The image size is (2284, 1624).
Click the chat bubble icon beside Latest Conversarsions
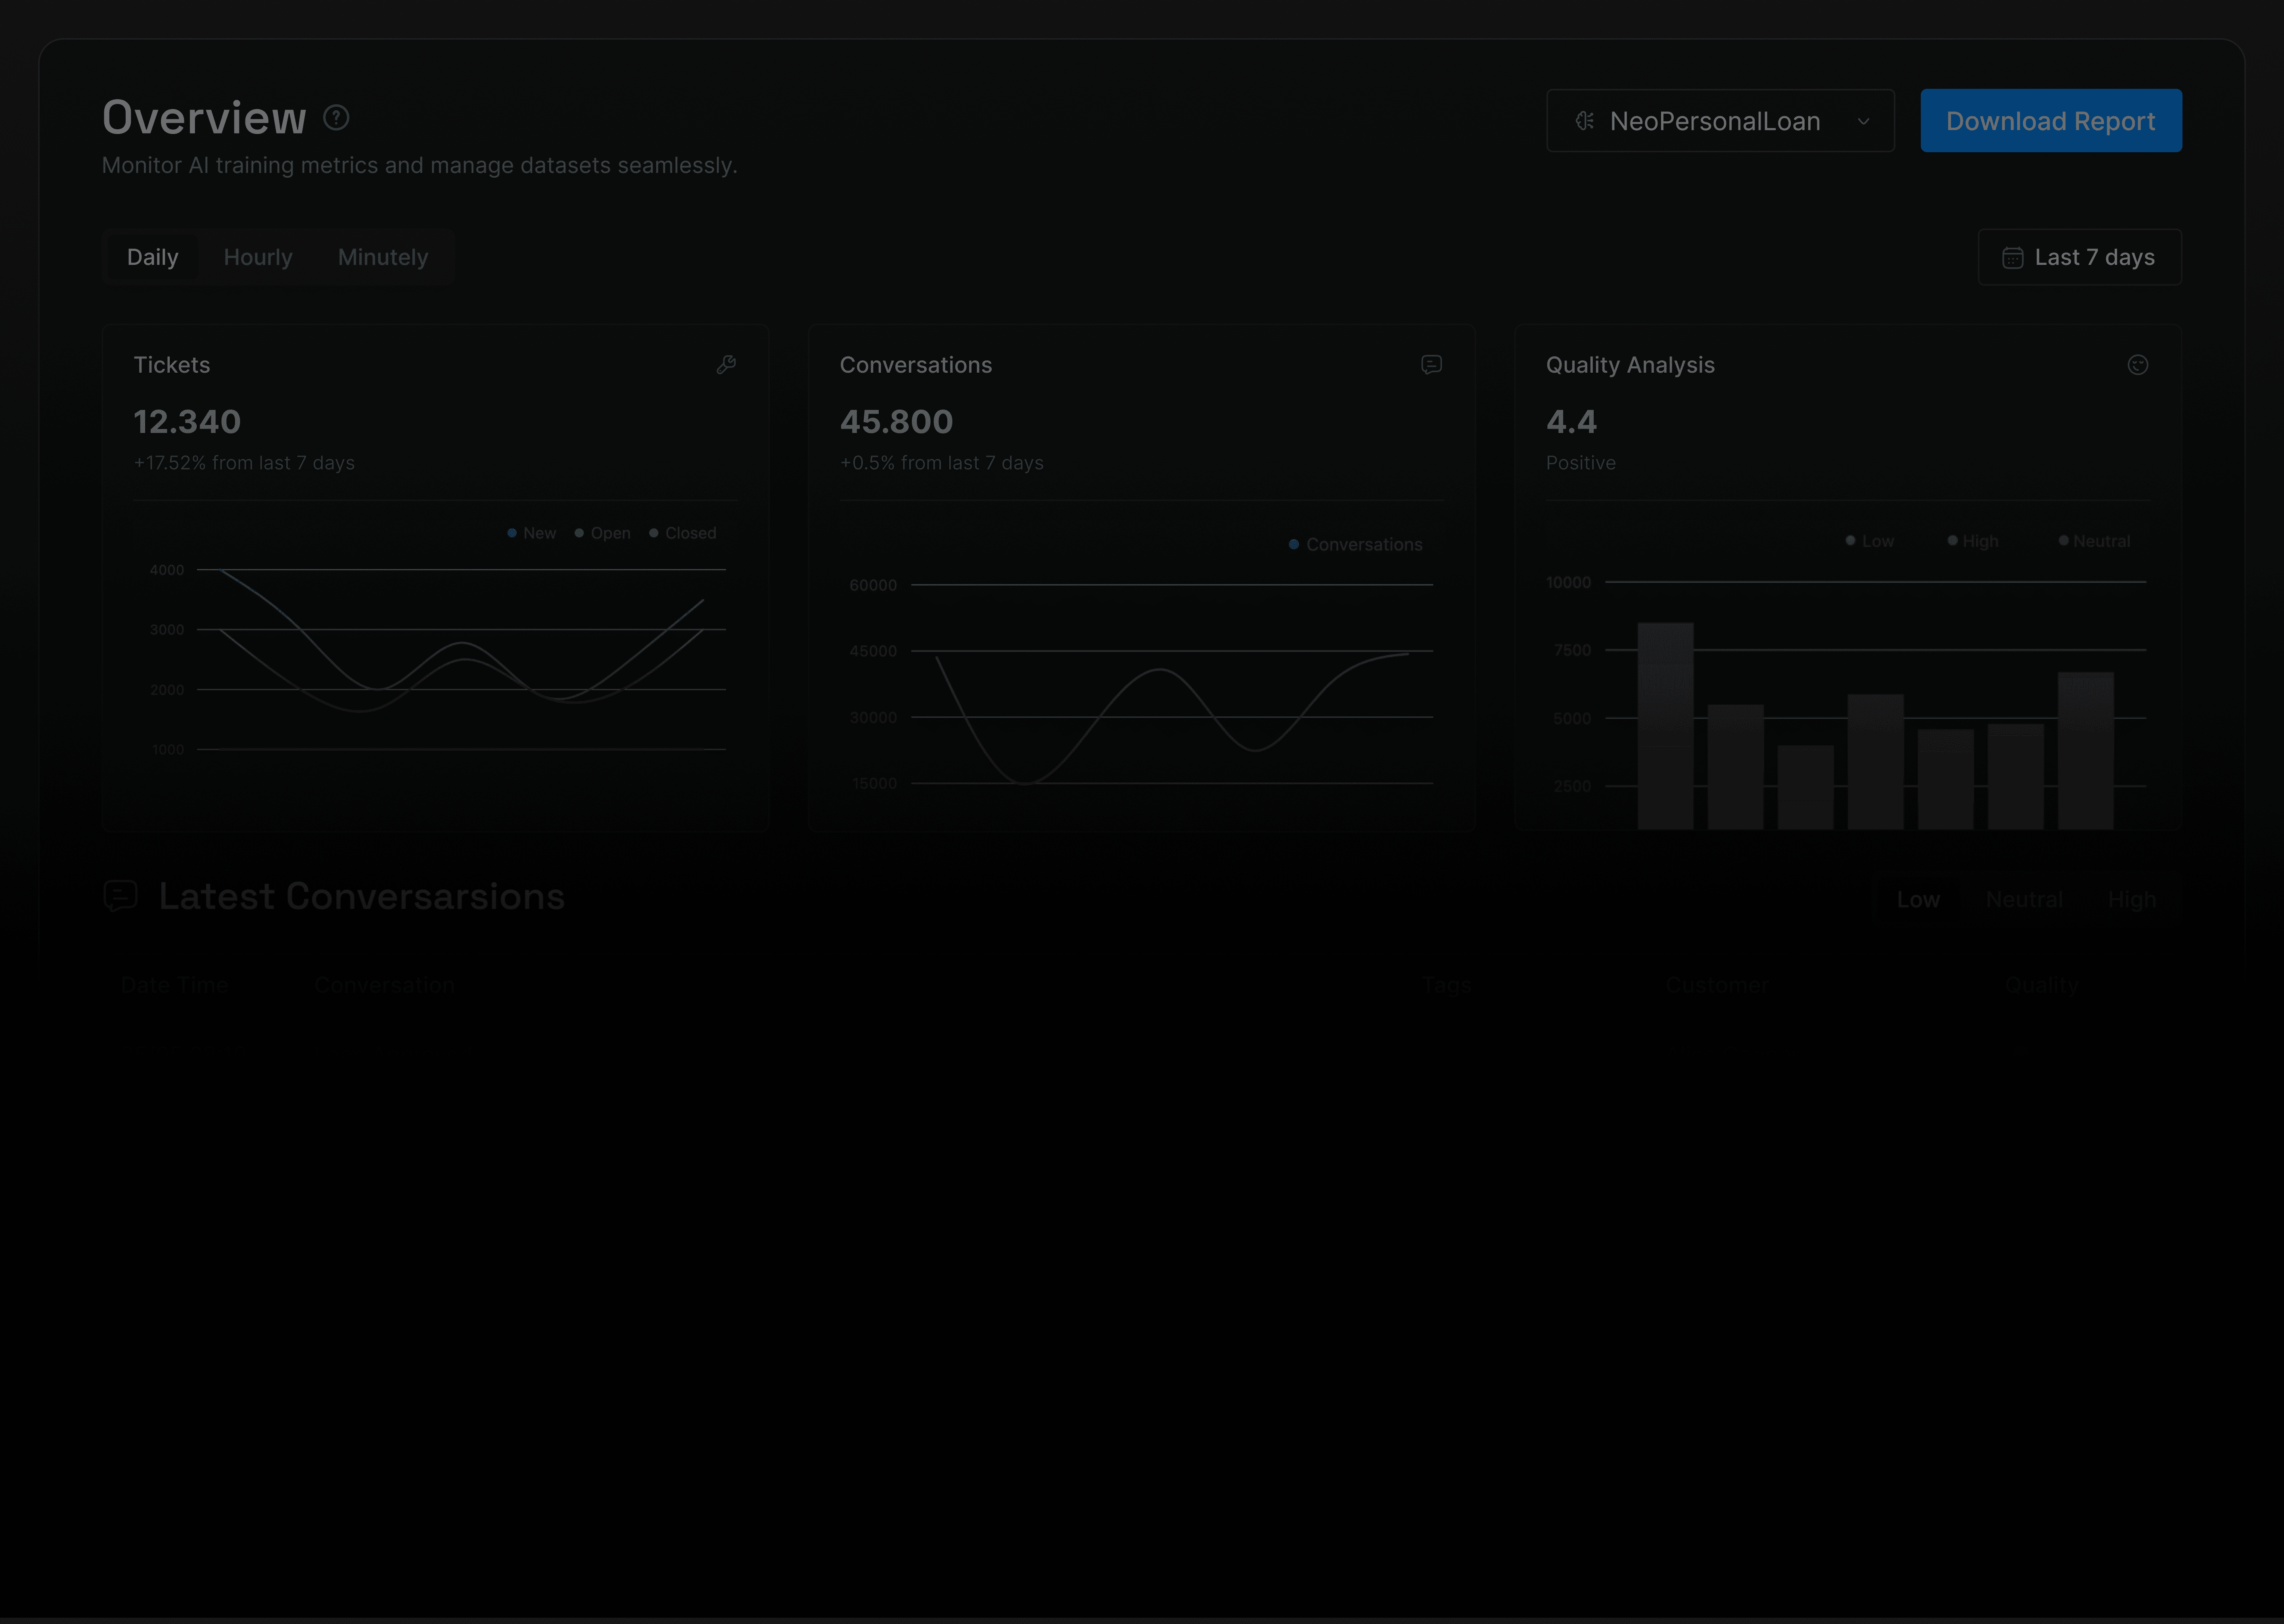coord(120,896)
